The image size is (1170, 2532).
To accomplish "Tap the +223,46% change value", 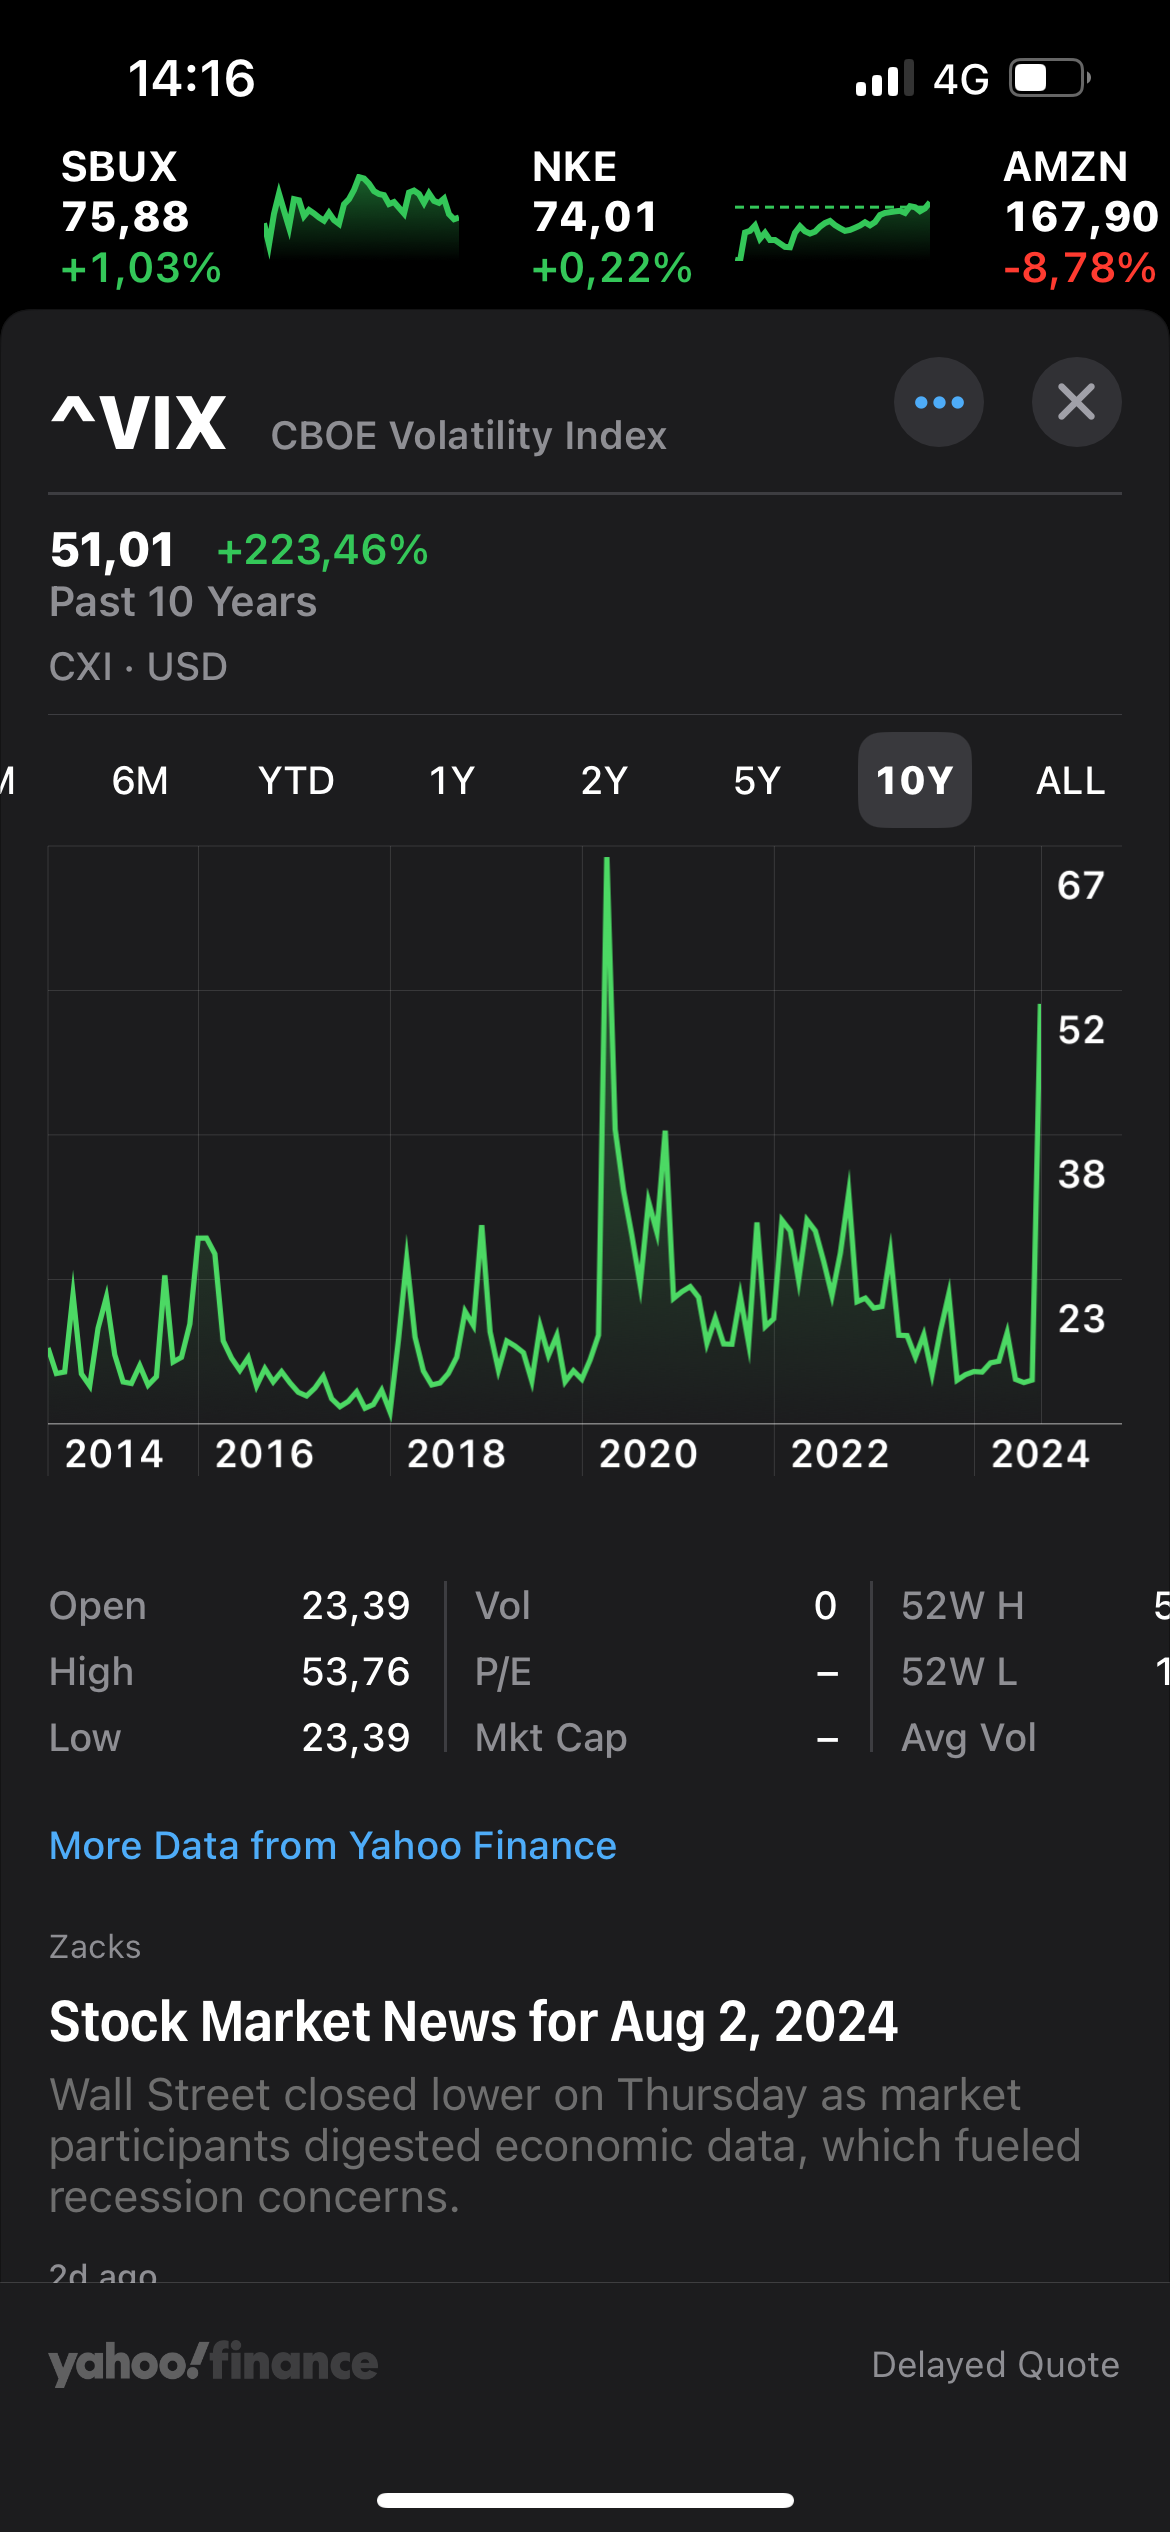I will click(x=322, y=550).
